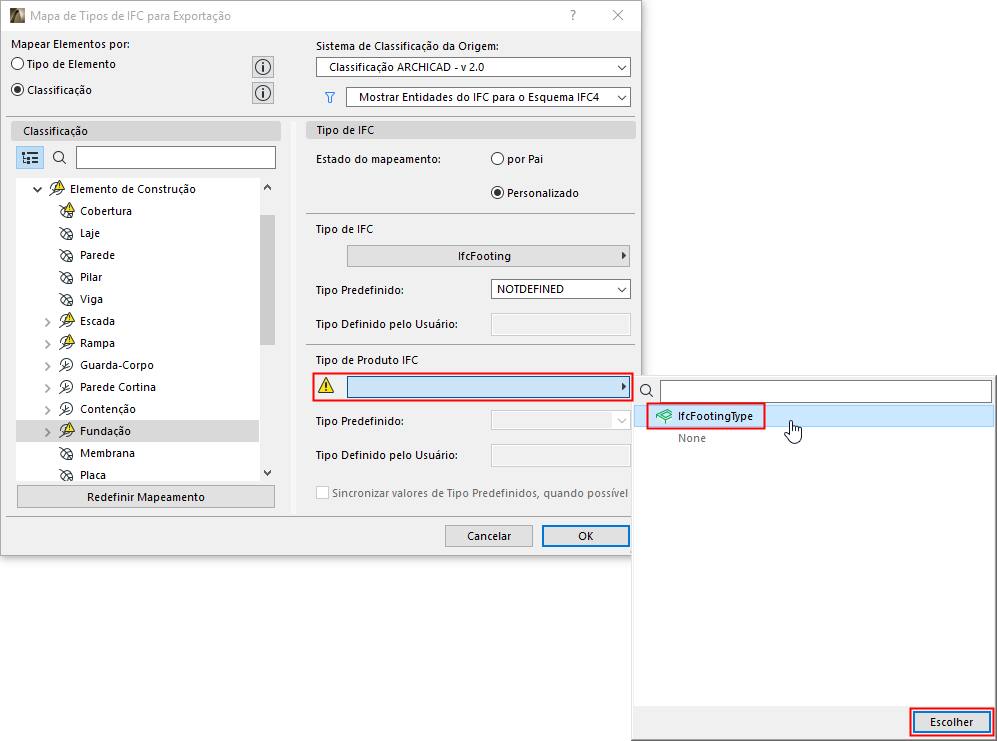997x741 pixels.
Task: Click the warning icon in Tipo de Produto IFC
Action: tap(326, 385)
